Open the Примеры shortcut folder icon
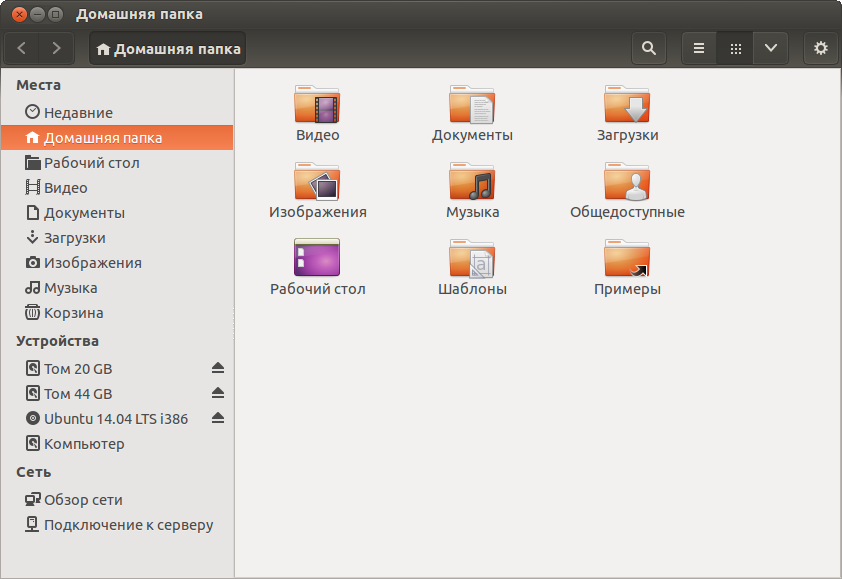 pyautogui.click(x=627, y=258)
